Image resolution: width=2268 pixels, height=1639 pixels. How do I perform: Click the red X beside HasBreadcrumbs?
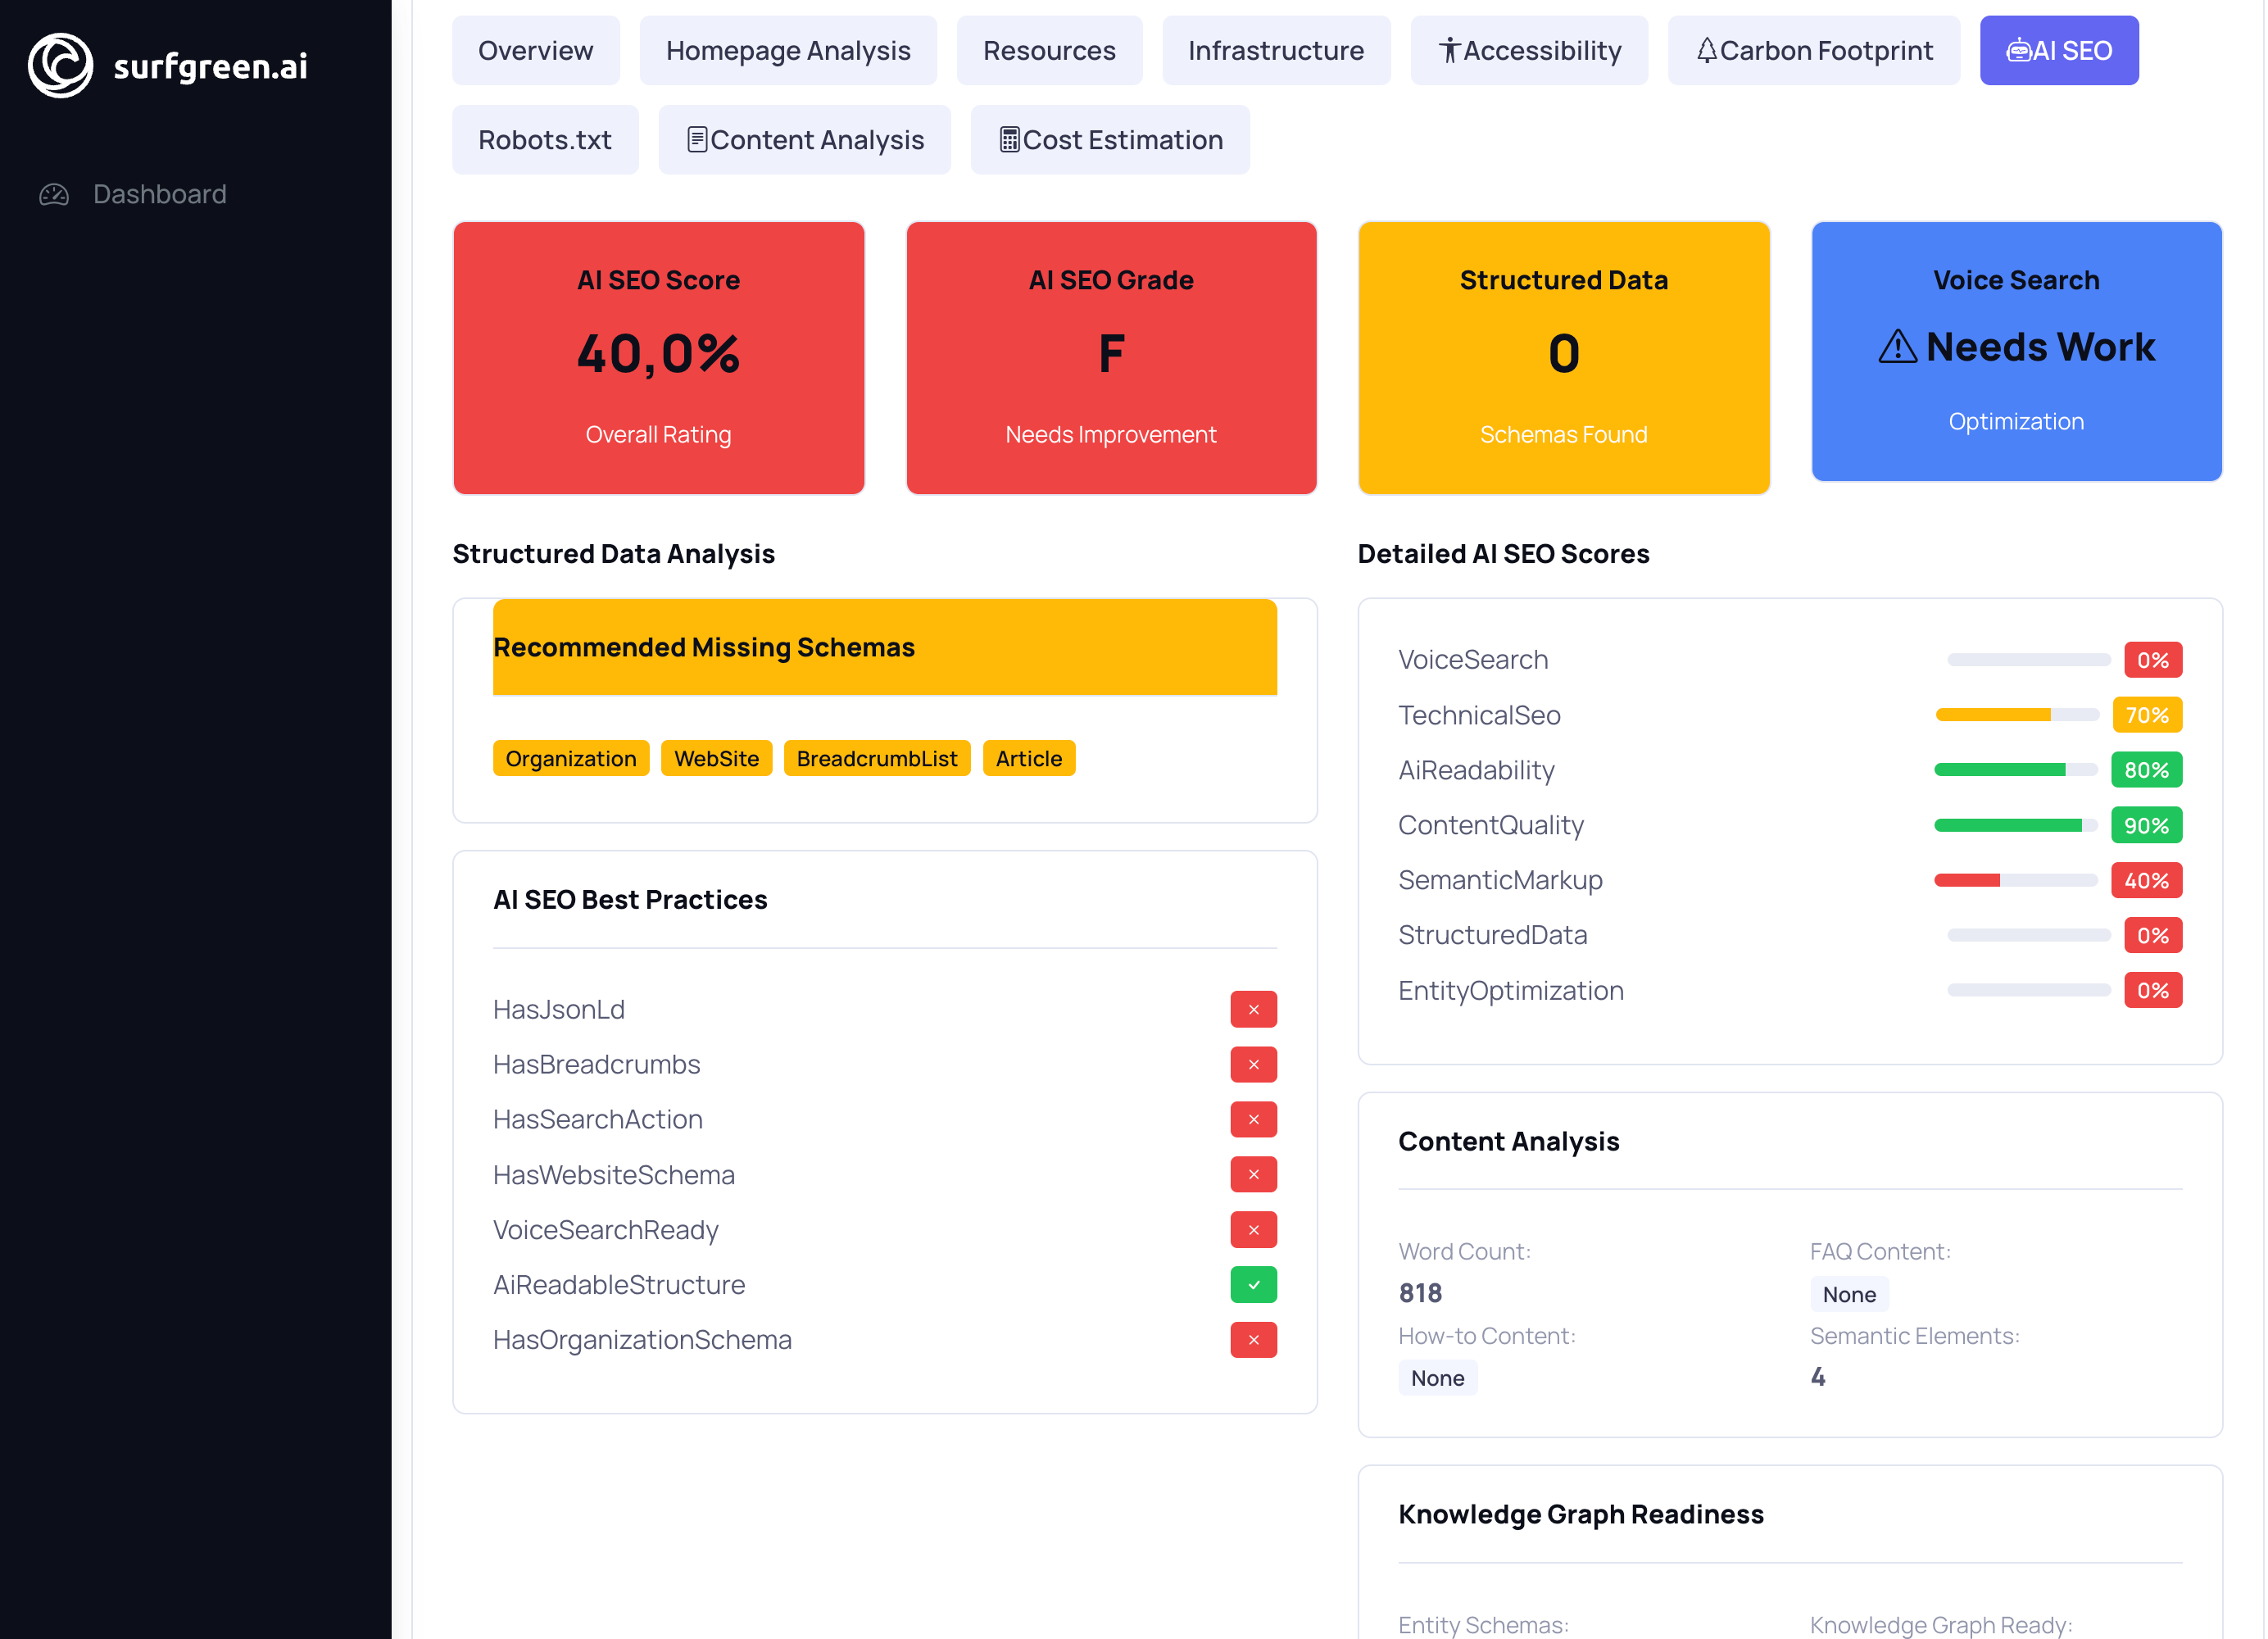[1253, 1065]
